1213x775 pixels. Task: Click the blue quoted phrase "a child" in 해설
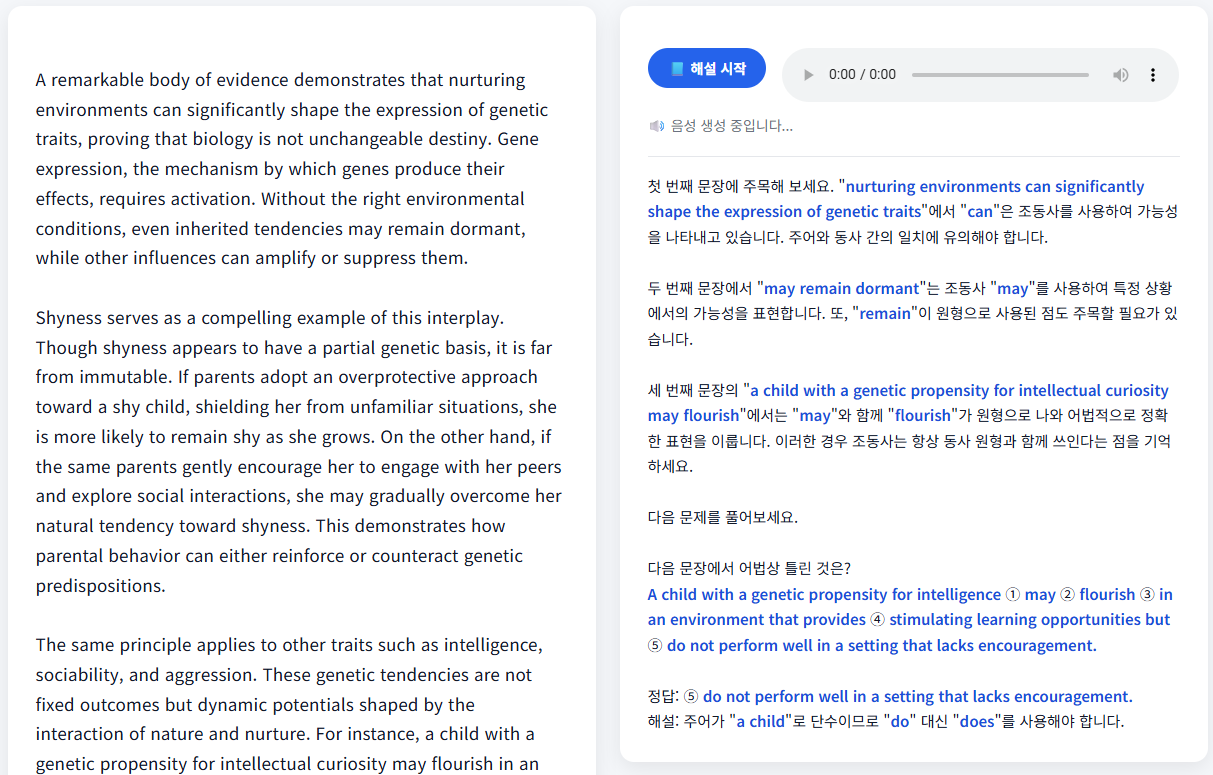pos(762,722)
